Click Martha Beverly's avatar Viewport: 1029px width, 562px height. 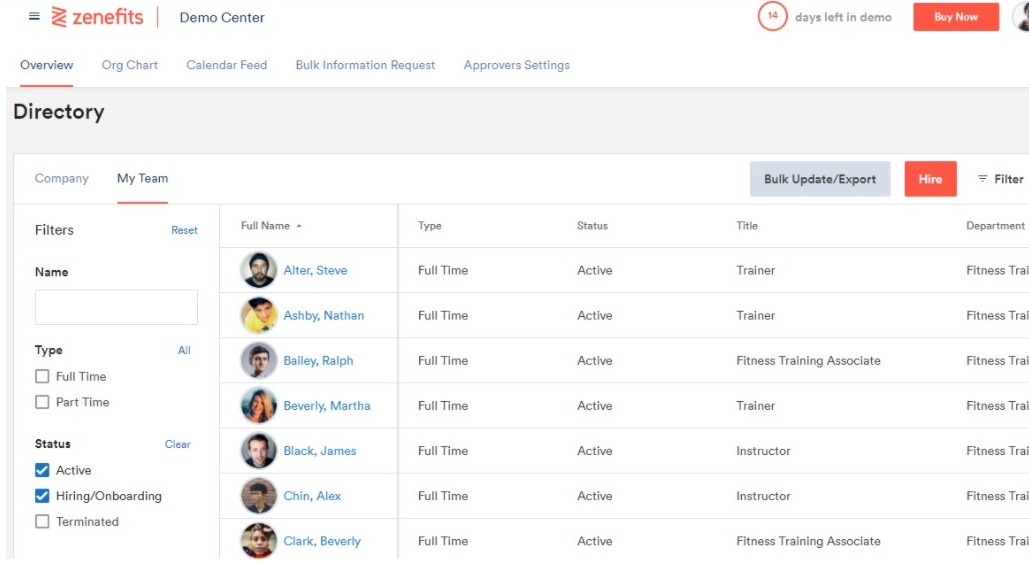click(x=259, y=406)
